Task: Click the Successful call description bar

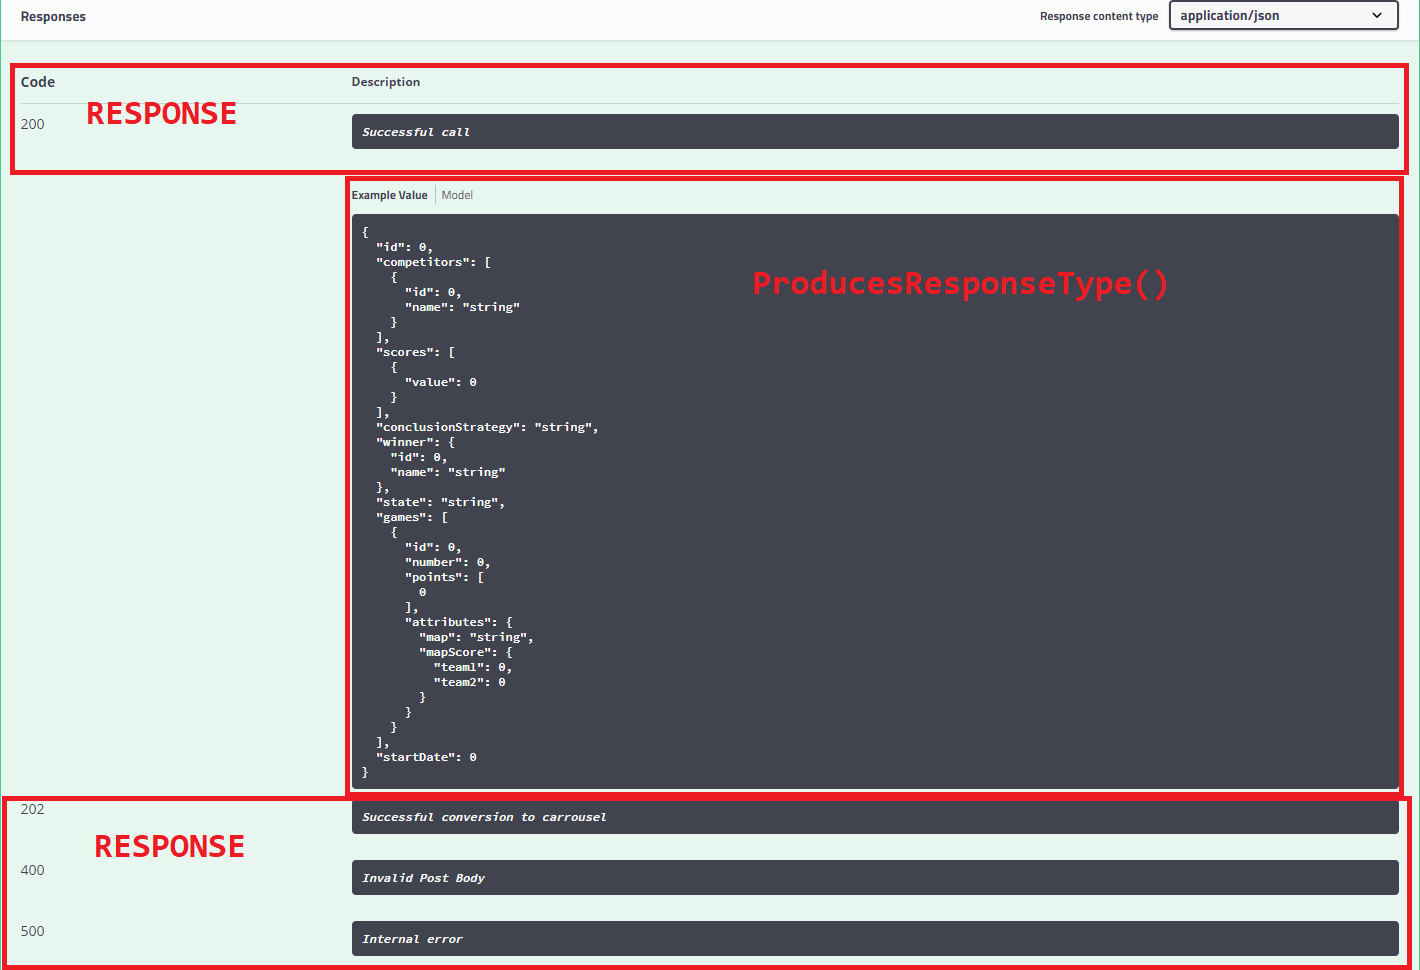Action: click(x=875, y=131)
